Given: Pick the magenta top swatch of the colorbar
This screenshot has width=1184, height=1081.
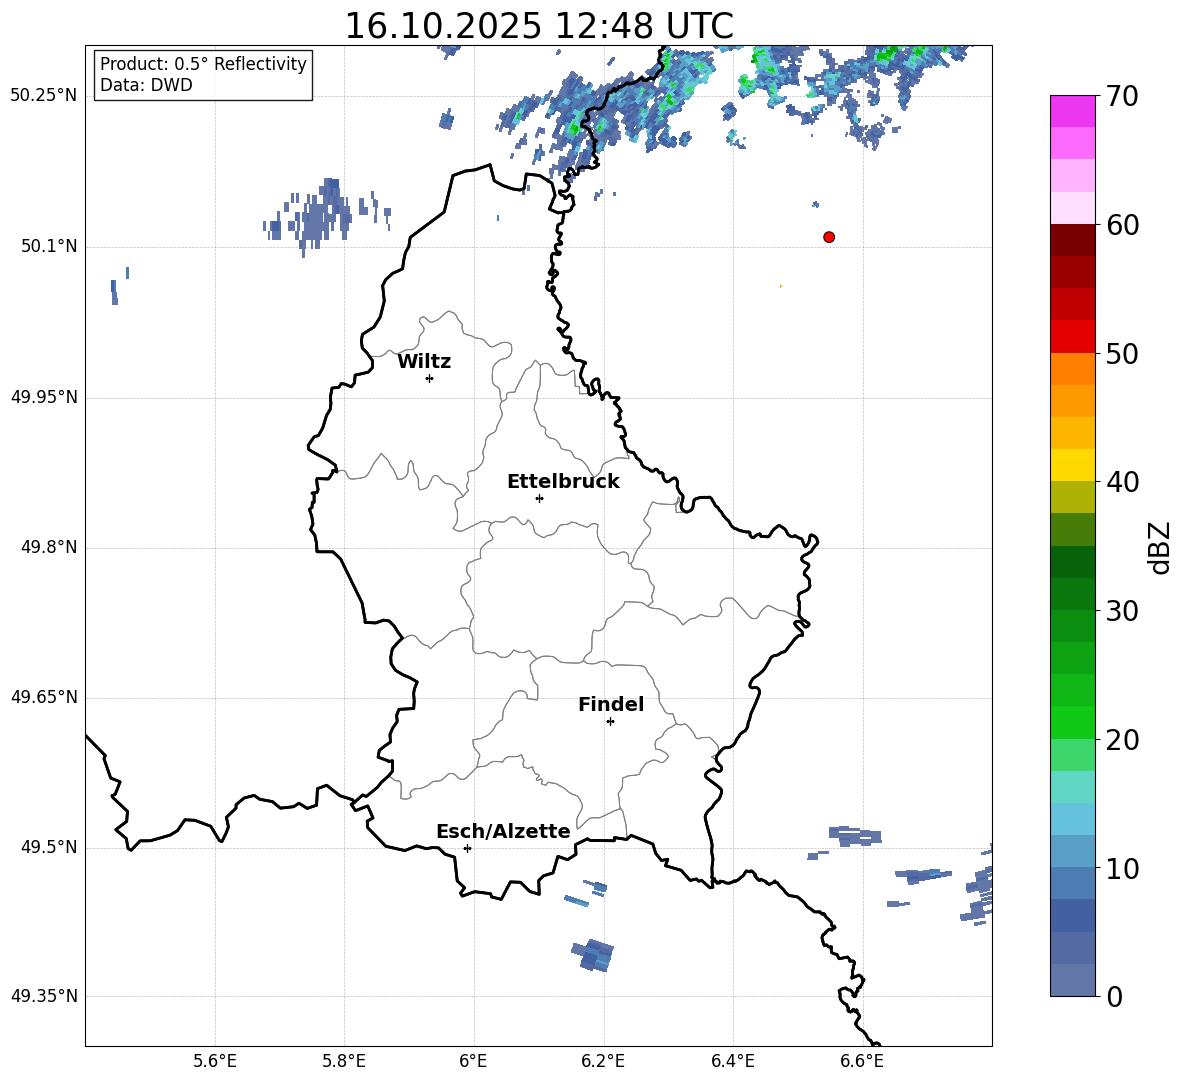Looking at the screenshot, I should (x=1073, y=111).
